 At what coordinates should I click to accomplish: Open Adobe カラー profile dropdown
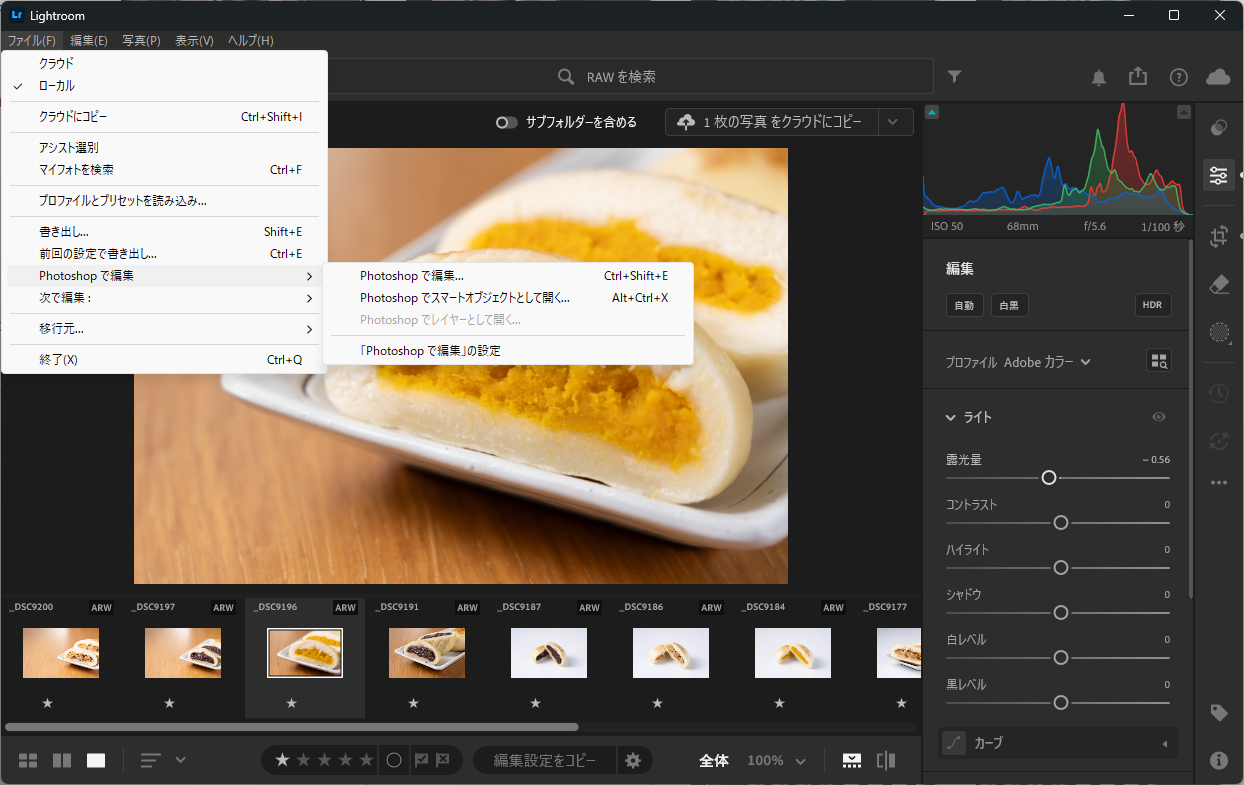pos(1047,362)
